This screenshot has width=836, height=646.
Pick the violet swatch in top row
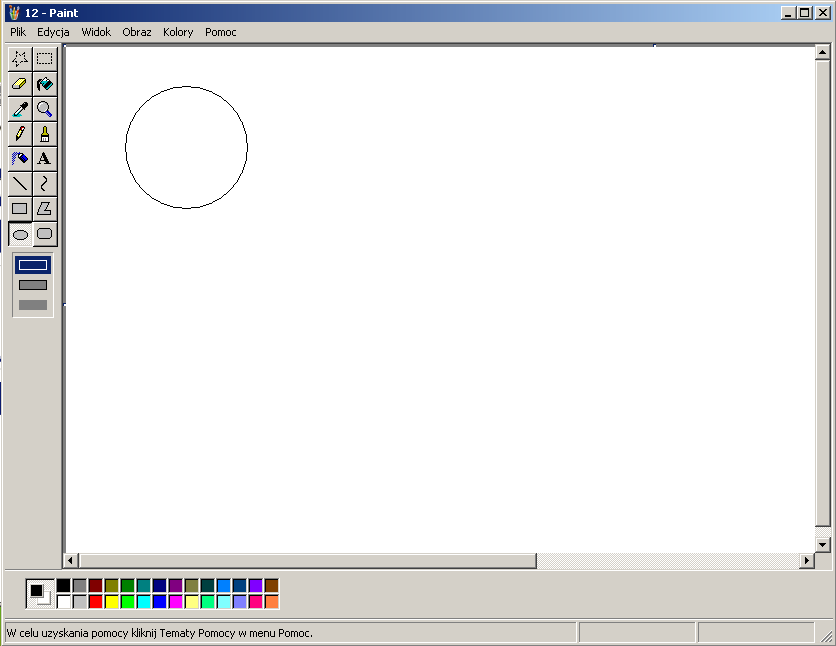[x=255, y=586]
